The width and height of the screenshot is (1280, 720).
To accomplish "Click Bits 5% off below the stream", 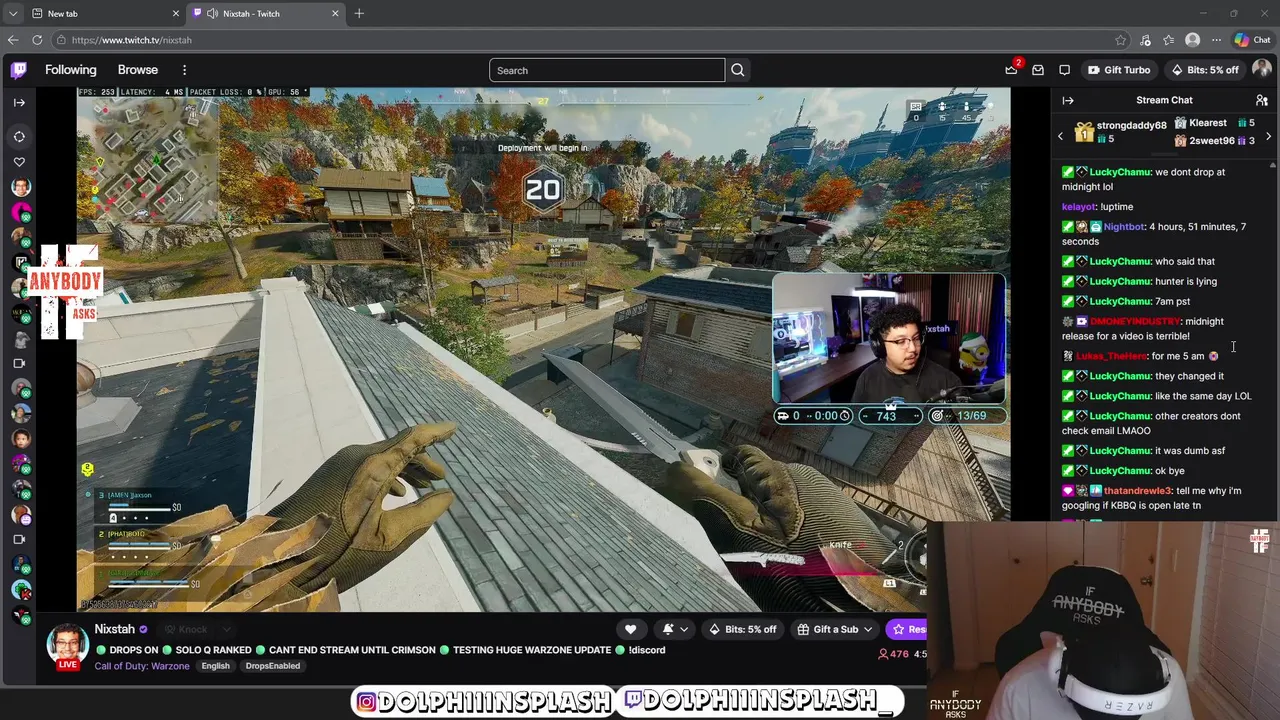I will pyautogui.click(x=742, y=629).
